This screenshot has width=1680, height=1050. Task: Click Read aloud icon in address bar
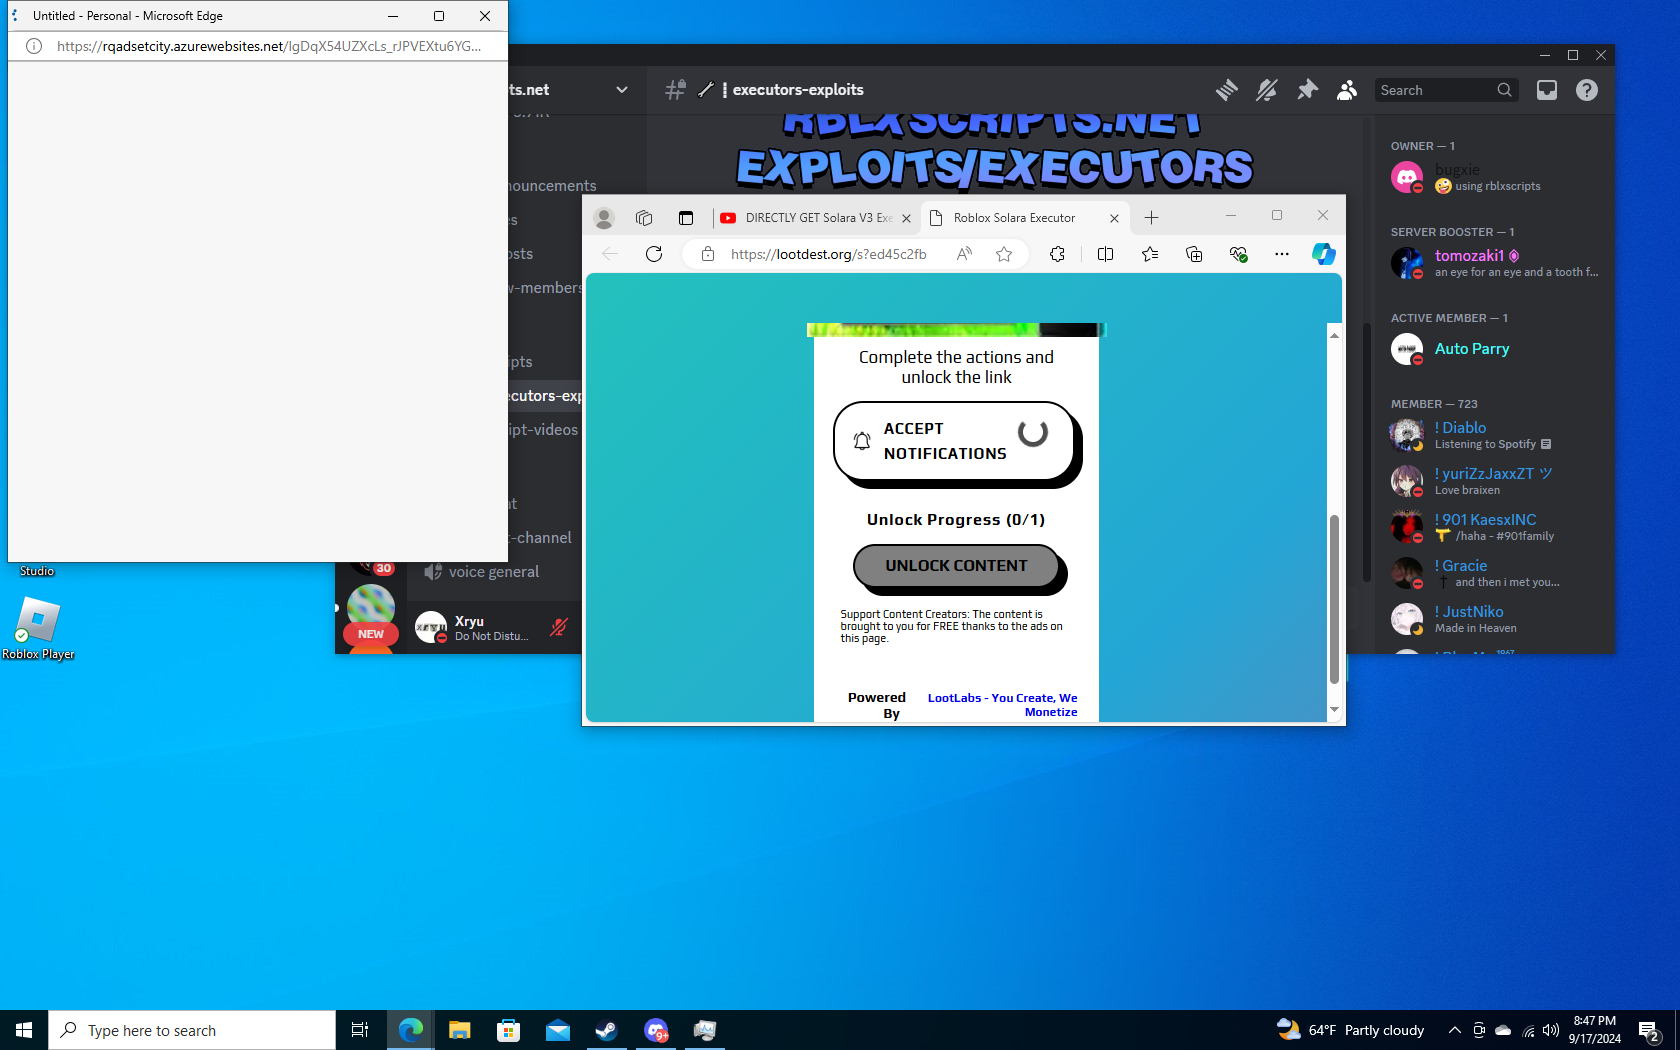(964, 254)
